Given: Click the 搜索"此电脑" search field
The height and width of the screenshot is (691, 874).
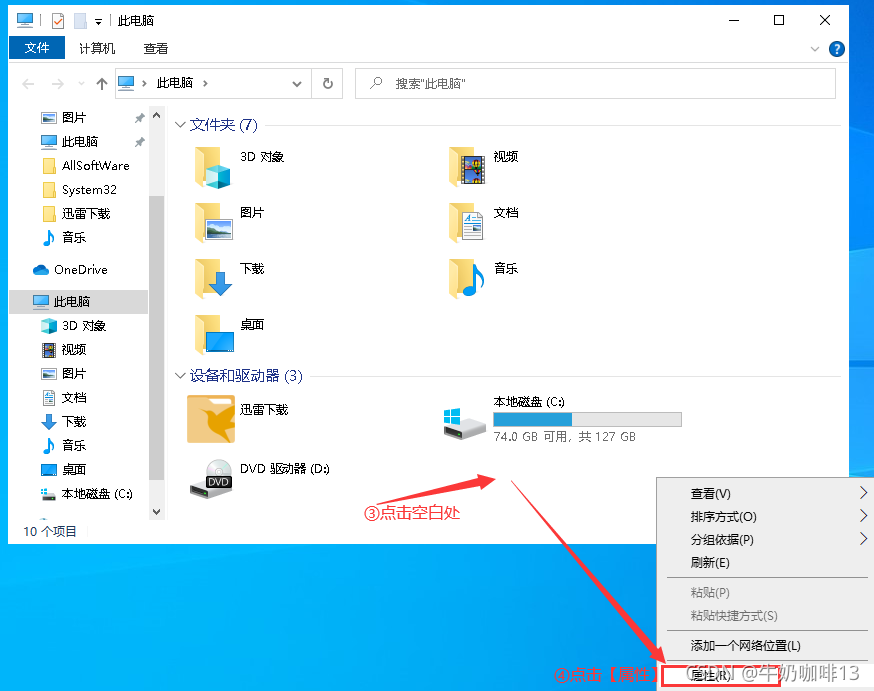Looking at the screenshot, I should pyautogui.click(x=595, y=84).
